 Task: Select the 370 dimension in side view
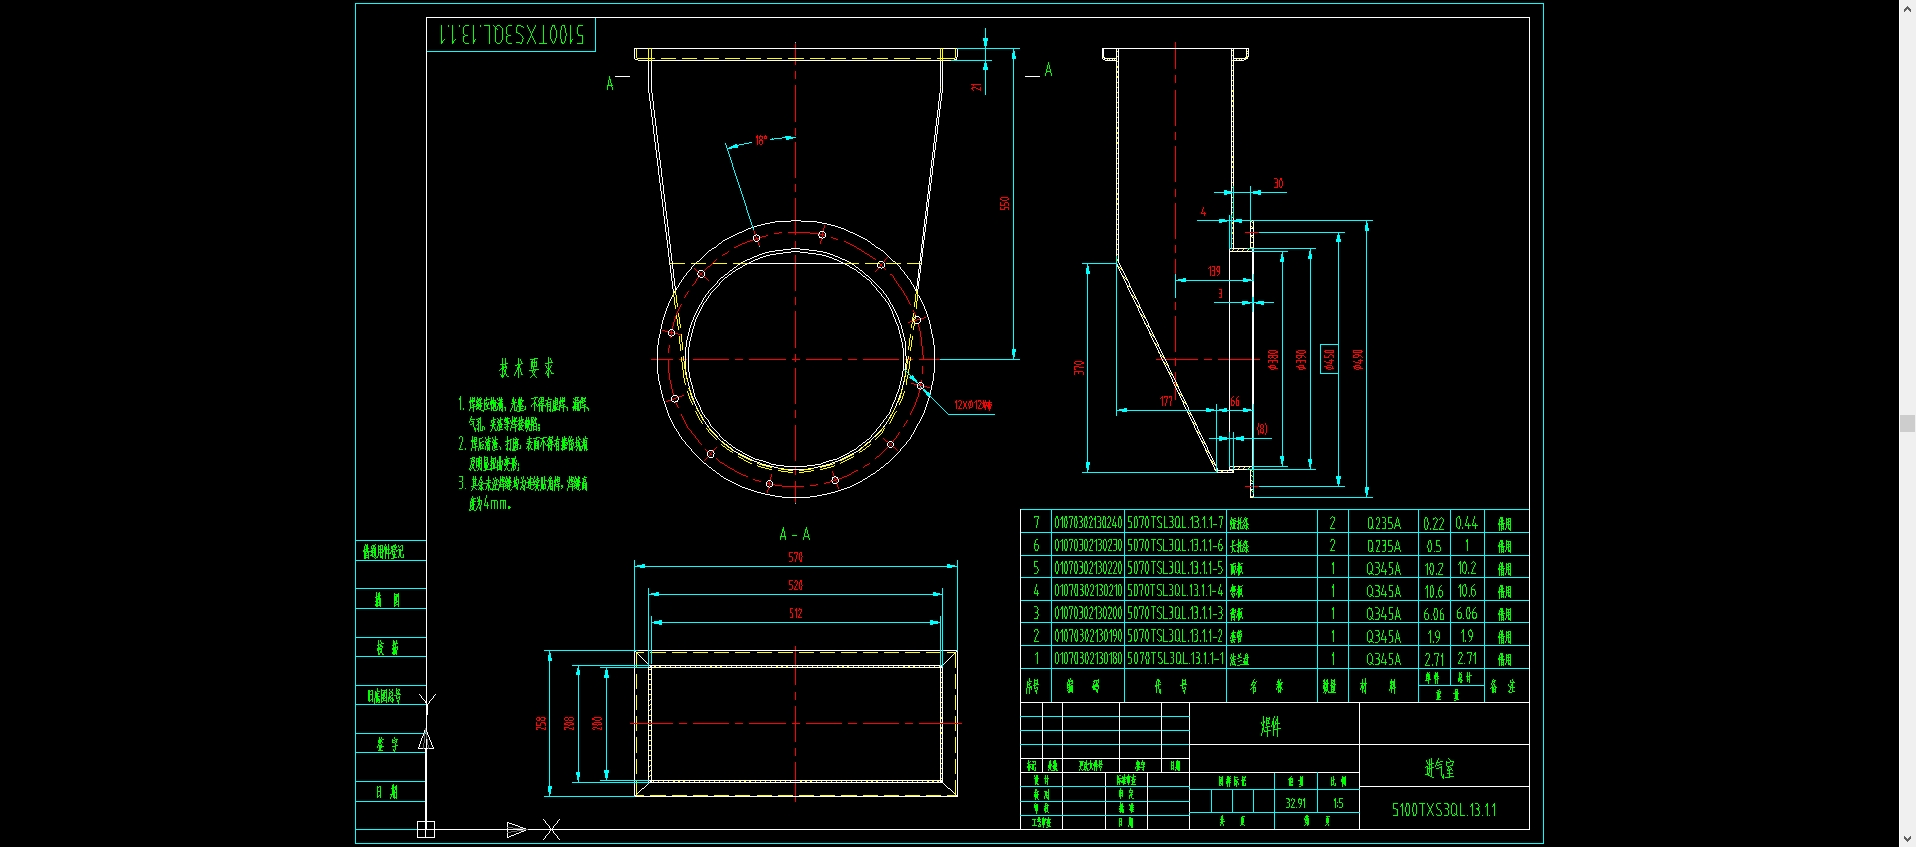1079,367
